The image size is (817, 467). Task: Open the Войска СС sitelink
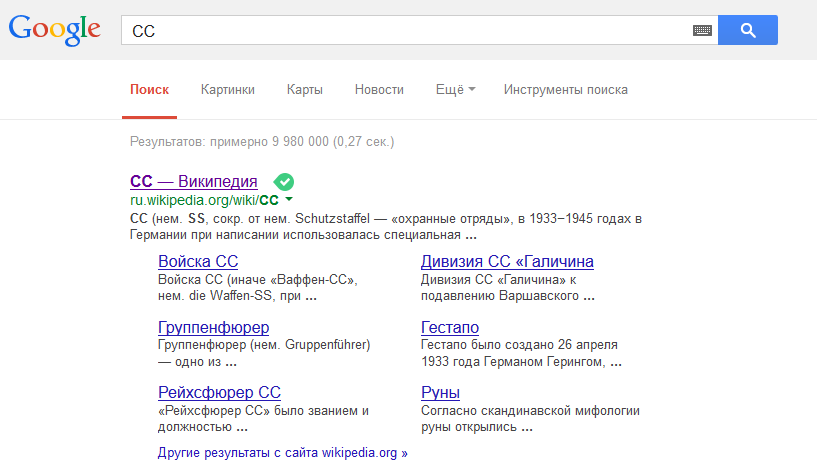198,261
